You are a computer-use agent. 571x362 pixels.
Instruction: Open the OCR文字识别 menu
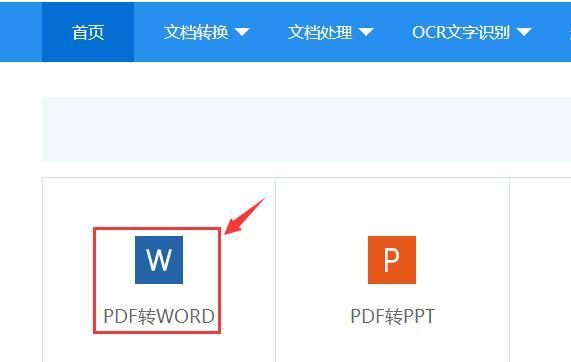[x=461, y=32]
